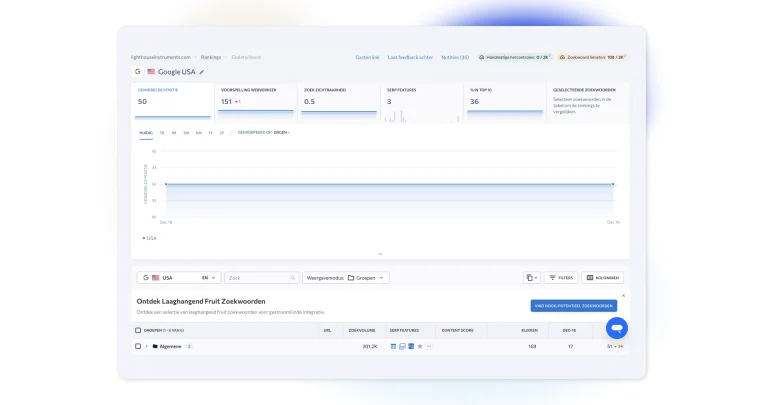Select the Huidig time range tab
Image resolution: width=768 pixels, height=405 pixels.
(x=146, y=133)
